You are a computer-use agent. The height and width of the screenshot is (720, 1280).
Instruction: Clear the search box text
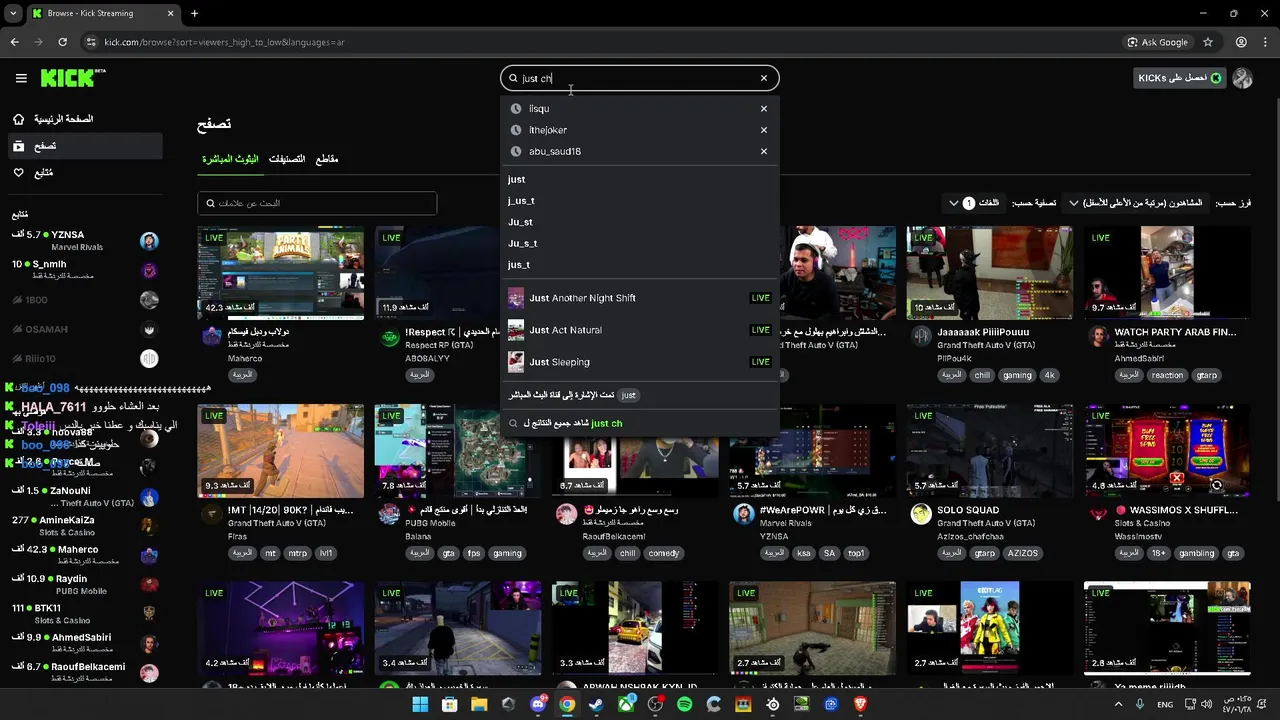tap(764, 78)
